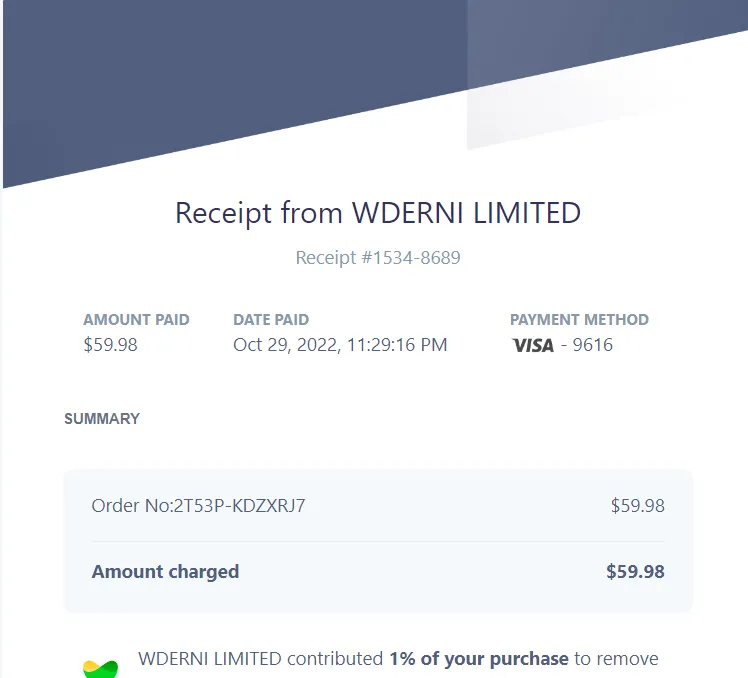This screenshot has width=748, height=678.
Task: Click the AMOUNT PAID label
Action: 136,320
